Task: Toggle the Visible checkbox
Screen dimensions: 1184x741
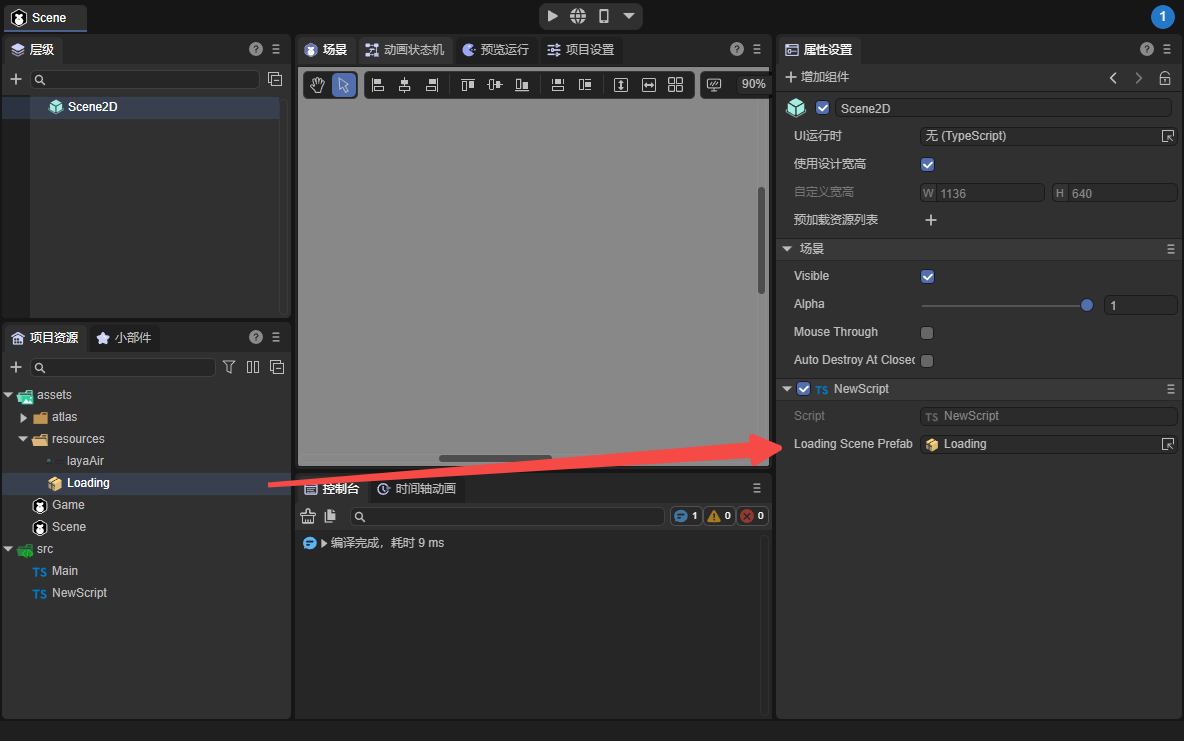Action: 927,276
